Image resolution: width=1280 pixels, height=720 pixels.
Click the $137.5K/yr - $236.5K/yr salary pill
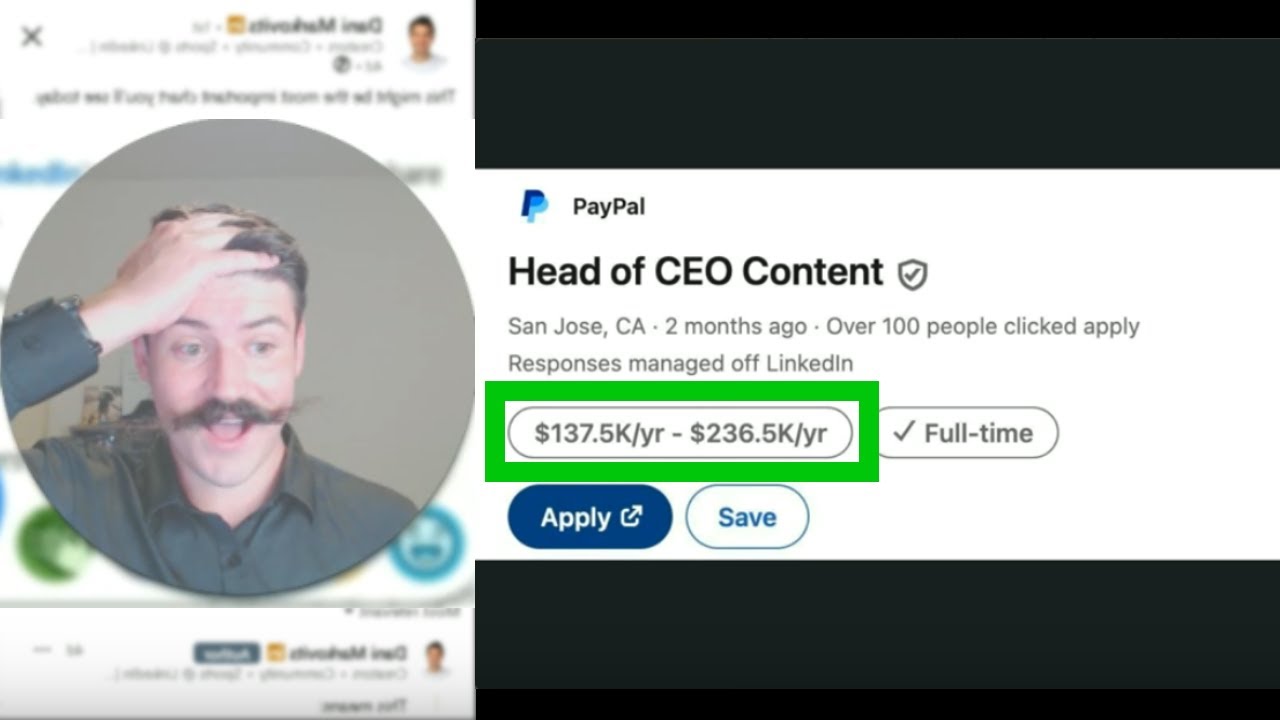click(x=681, y=433)
